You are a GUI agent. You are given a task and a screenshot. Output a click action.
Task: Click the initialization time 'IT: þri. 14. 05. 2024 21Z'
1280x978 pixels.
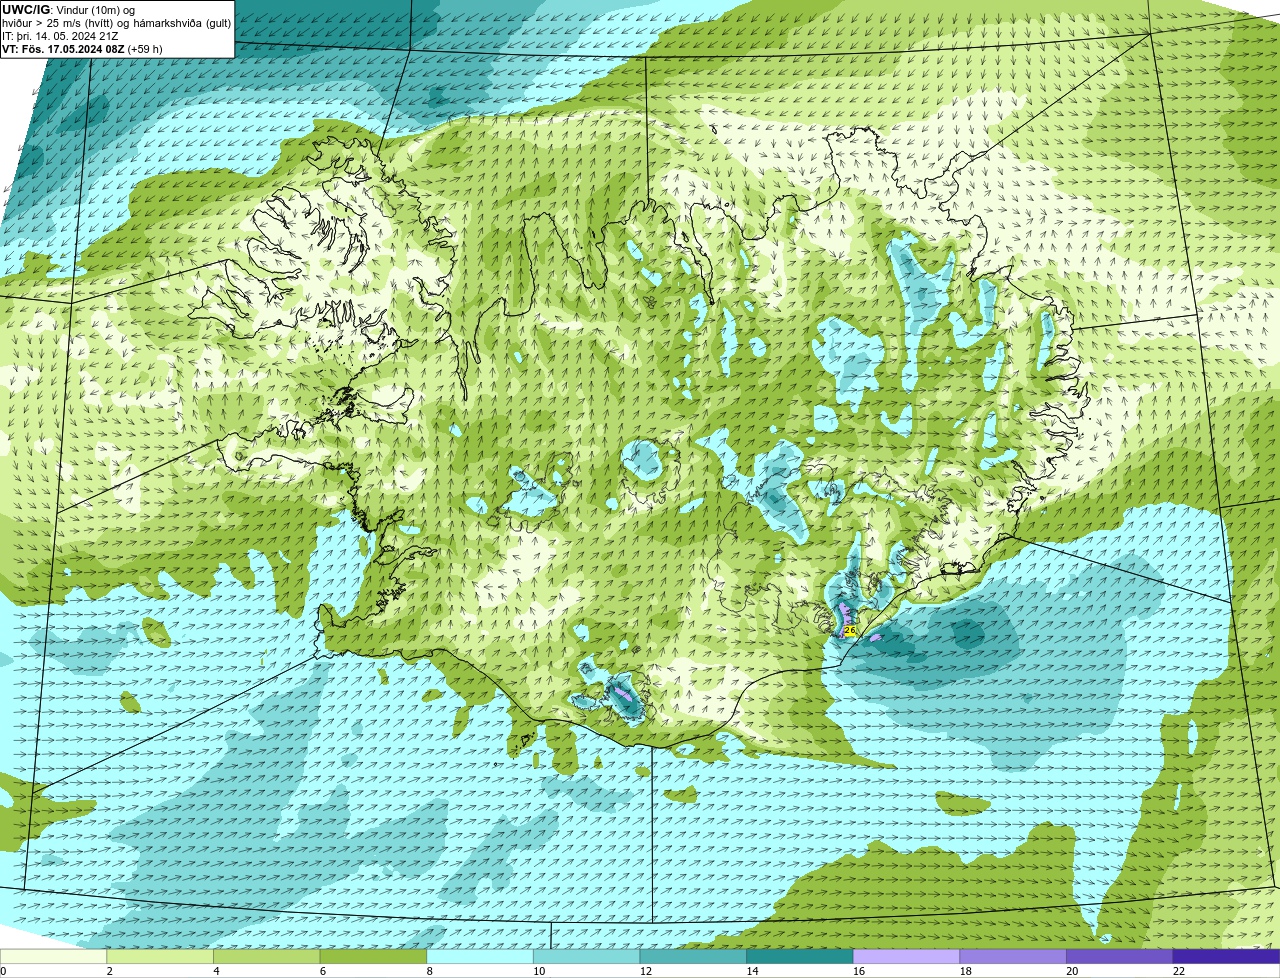60,36
